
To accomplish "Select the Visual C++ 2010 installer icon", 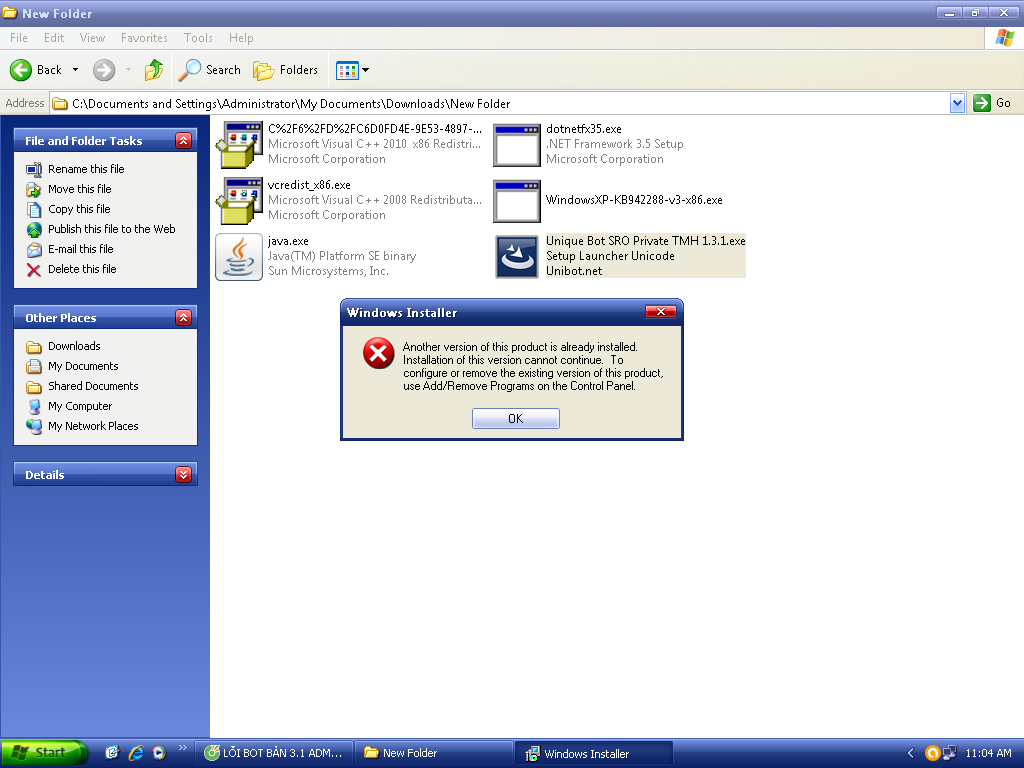I will point(238,145).
